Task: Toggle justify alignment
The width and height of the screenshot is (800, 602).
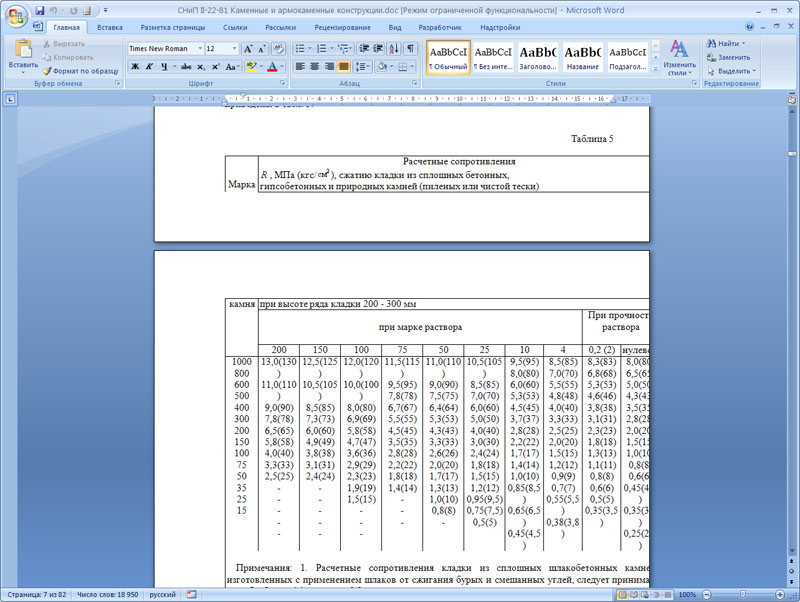Action: (x=343, y=66)
